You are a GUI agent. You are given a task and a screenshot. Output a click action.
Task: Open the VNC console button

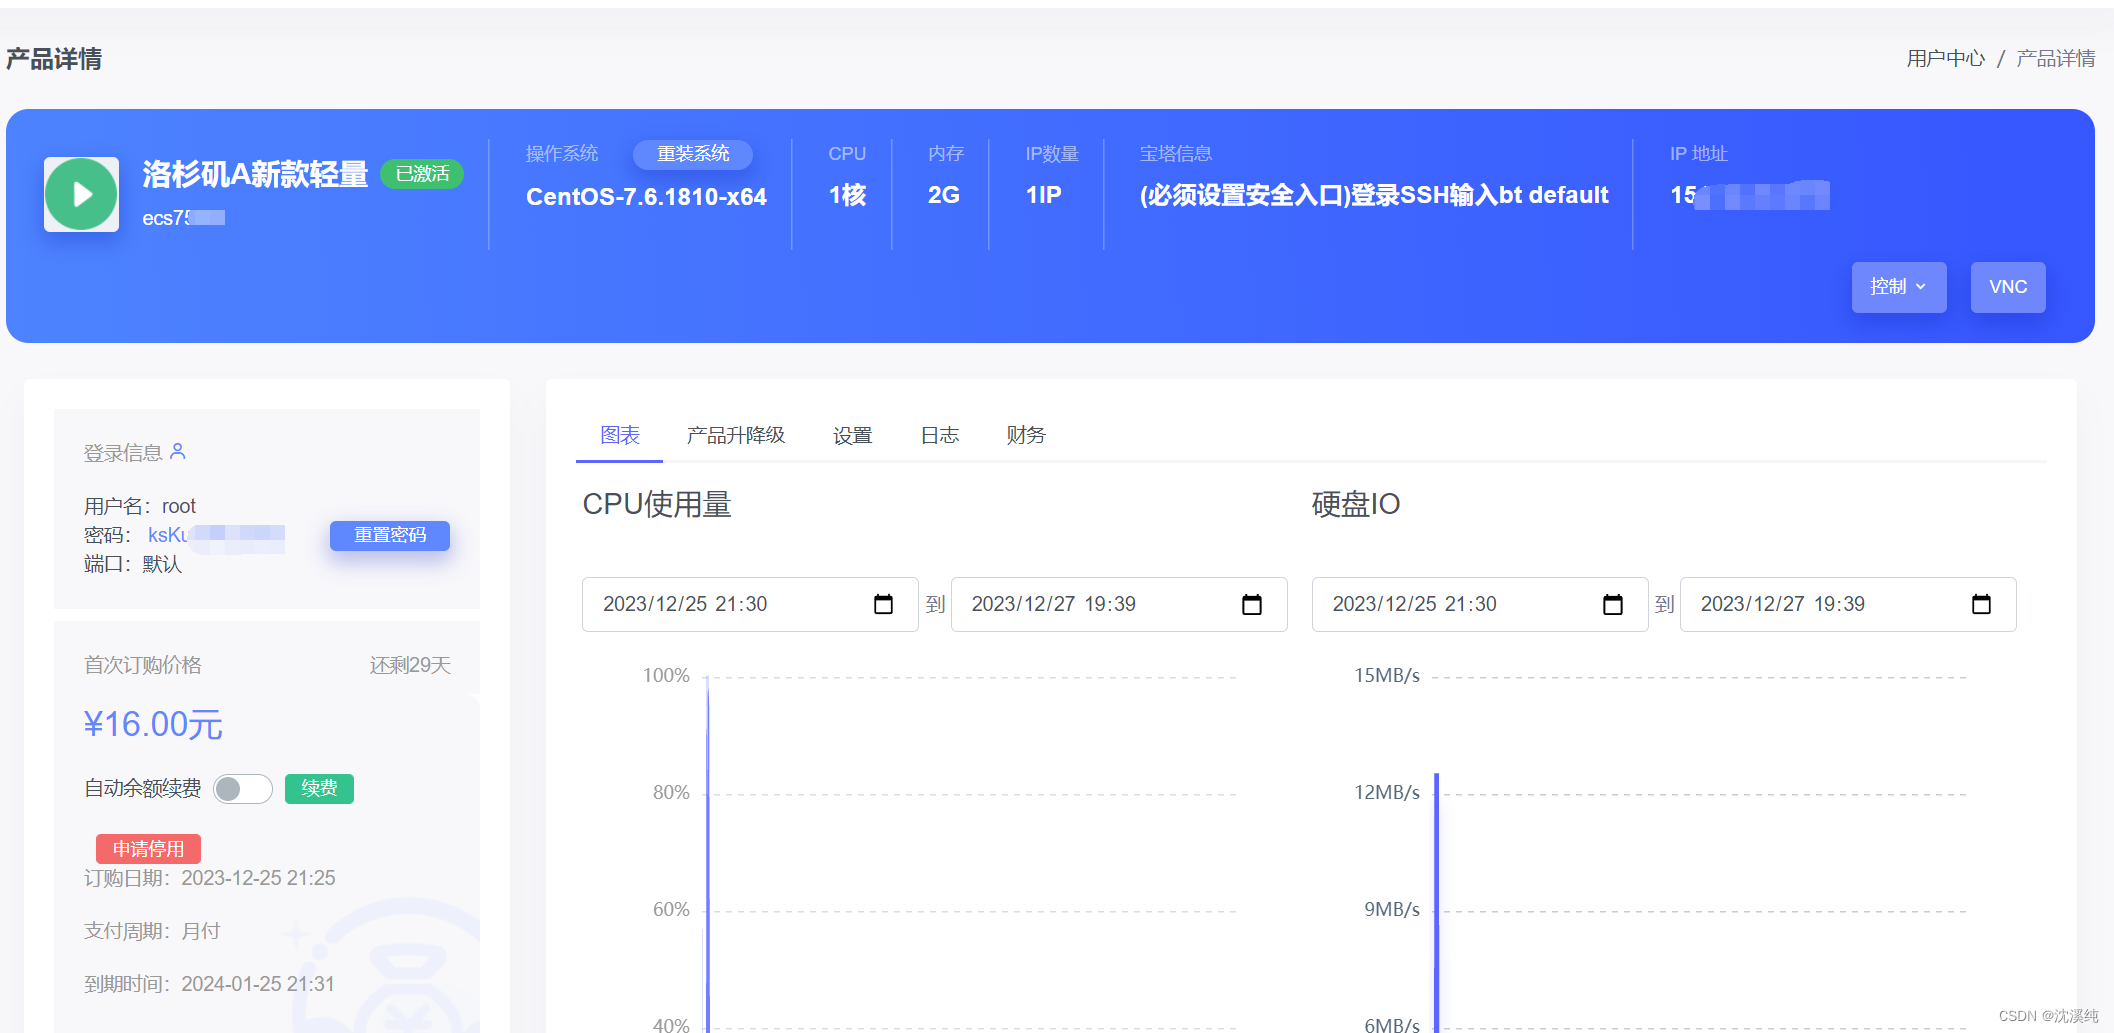(2008, 287)
